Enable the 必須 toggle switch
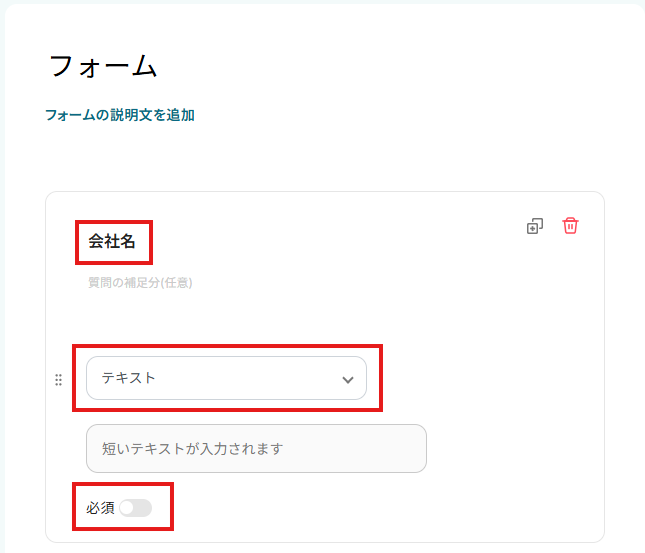Viewport: 645px width, 553px height. pos(135,508)
